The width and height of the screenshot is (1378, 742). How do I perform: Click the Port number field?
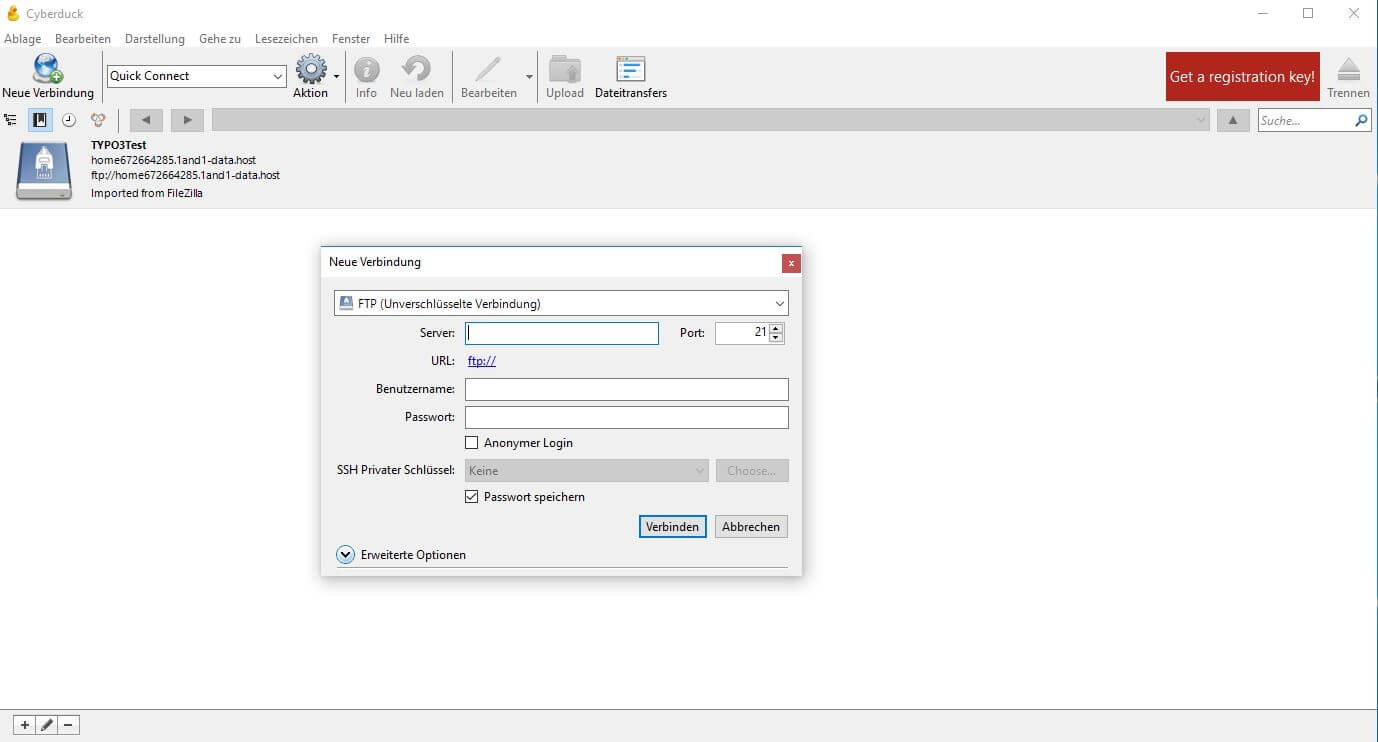742,333
